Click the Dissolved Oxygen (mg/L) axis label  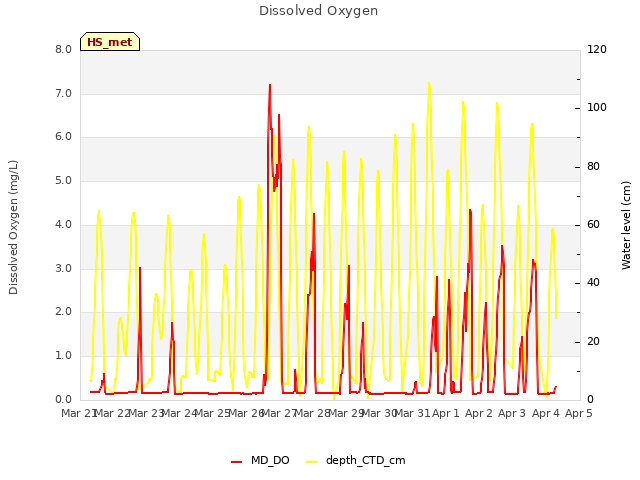[13, 227]
